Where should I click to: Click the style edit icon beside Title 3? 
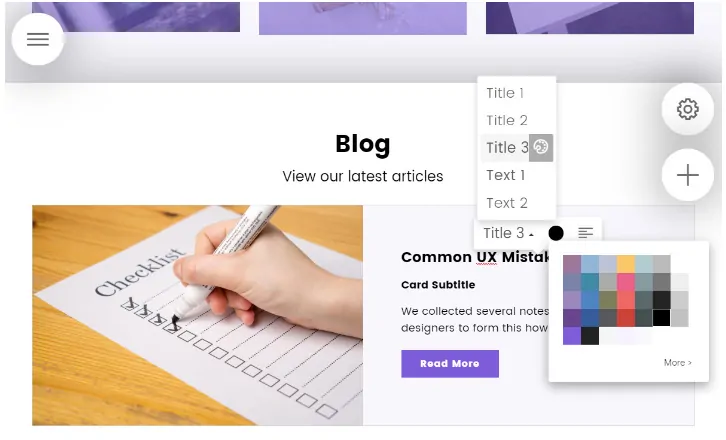point(541,148)
